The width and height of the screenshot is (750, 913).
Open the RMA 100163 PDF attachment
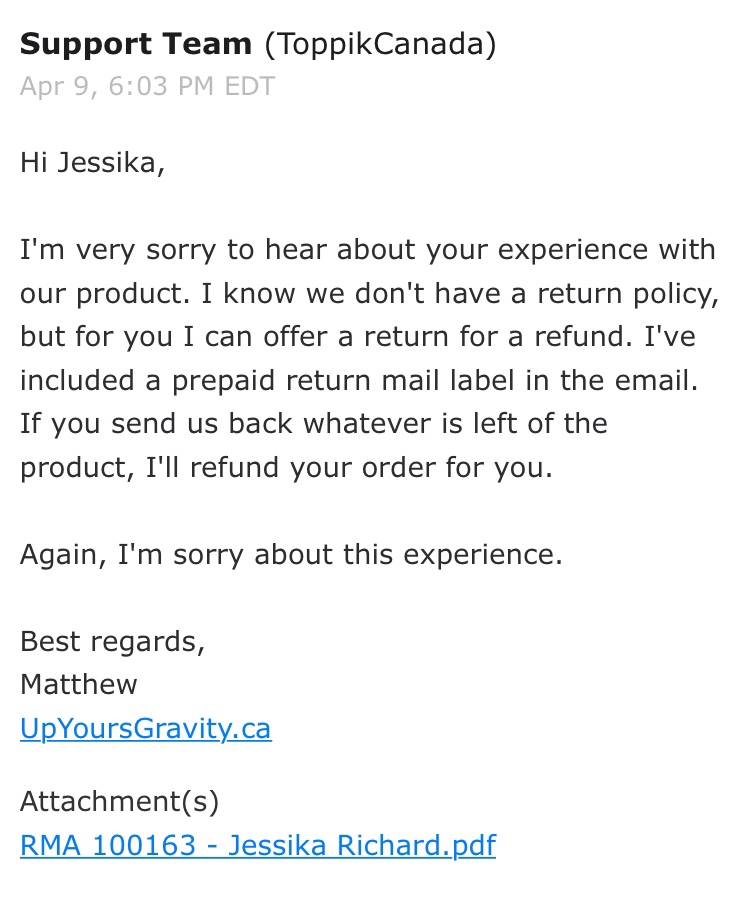tap(257, 845)
